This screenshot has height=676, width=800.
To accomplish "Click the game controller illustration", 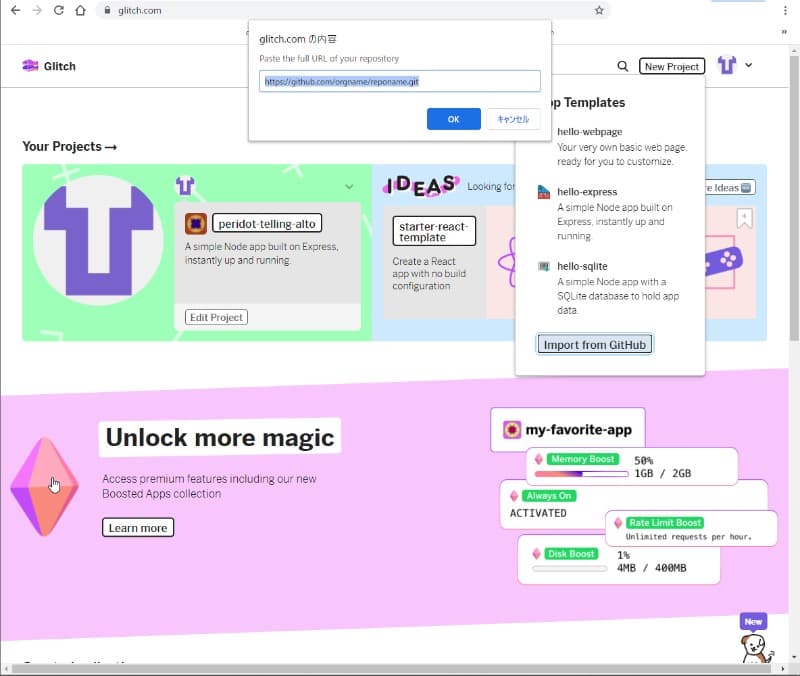I will tap(723, 261).
